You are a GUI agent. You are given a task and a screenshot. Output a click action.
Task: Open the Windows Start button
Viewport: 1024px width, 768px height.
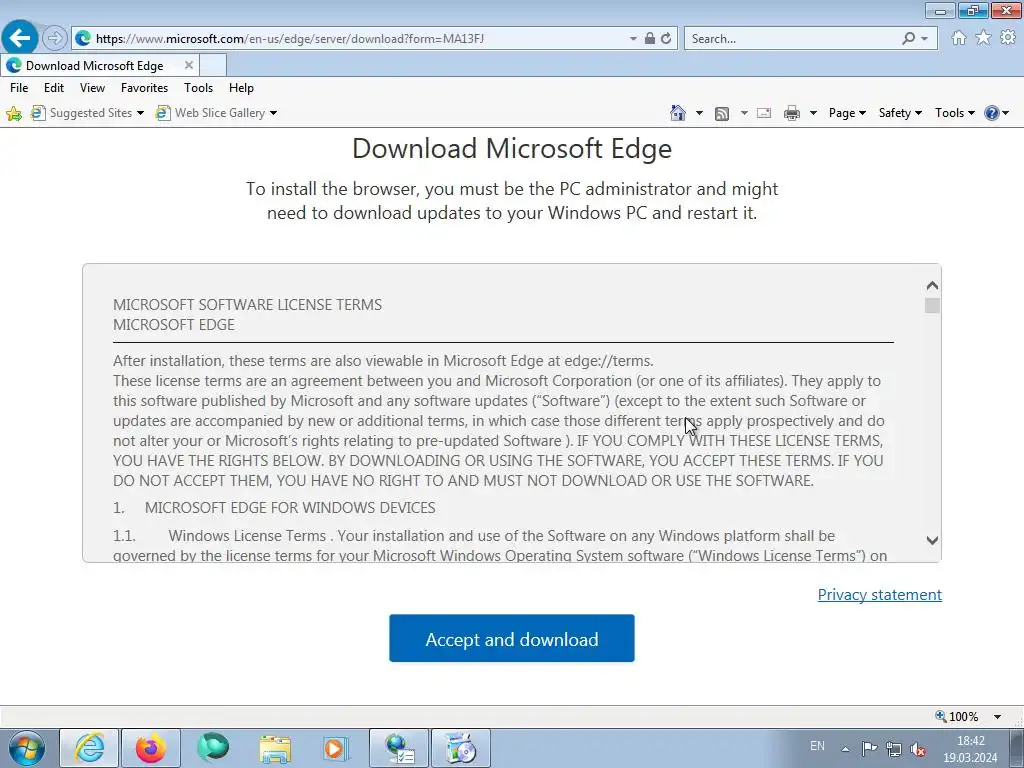click(x=27, y=748)
